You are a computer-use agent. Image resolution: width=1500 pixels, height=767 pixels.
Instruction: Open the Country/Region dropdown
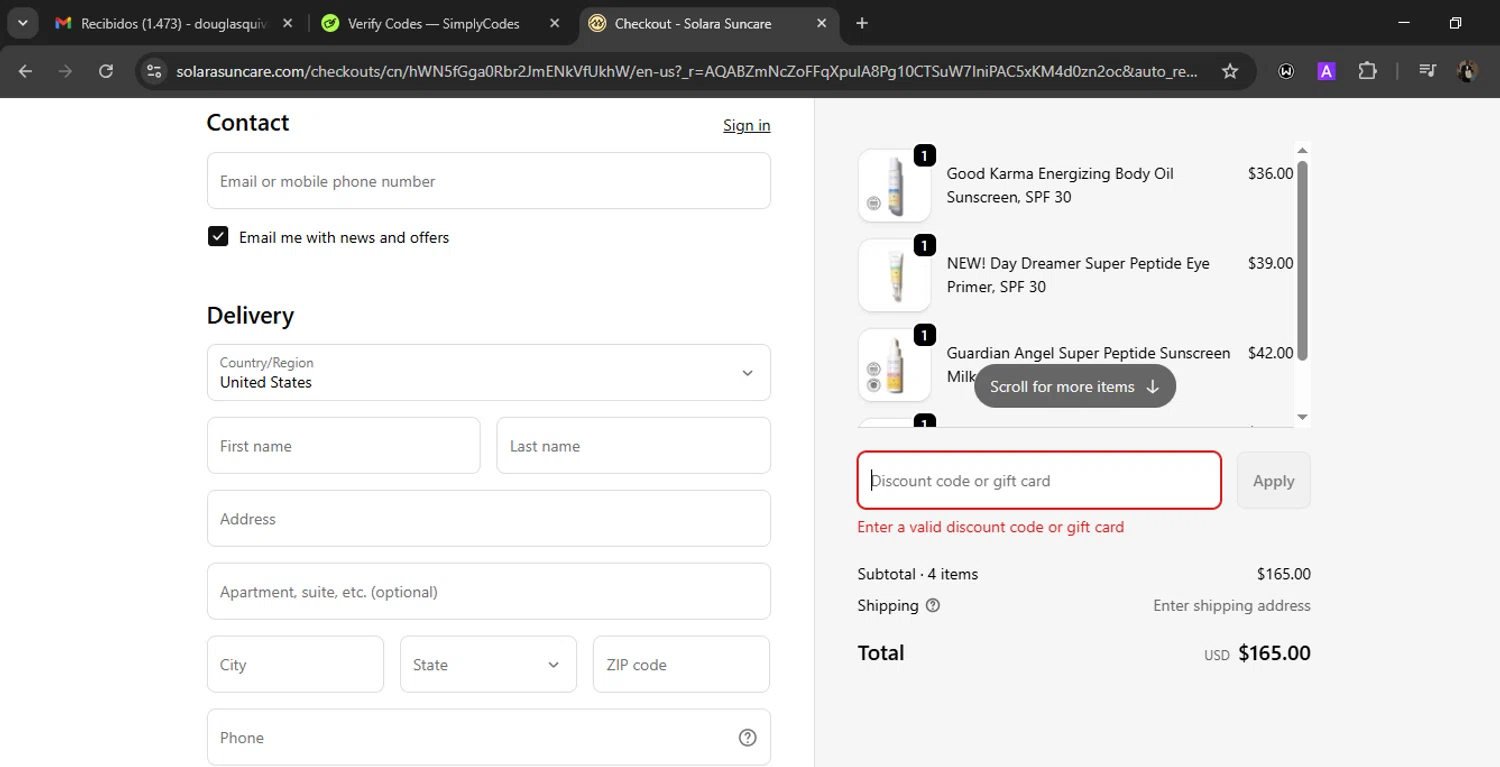(x=488, y=372)
